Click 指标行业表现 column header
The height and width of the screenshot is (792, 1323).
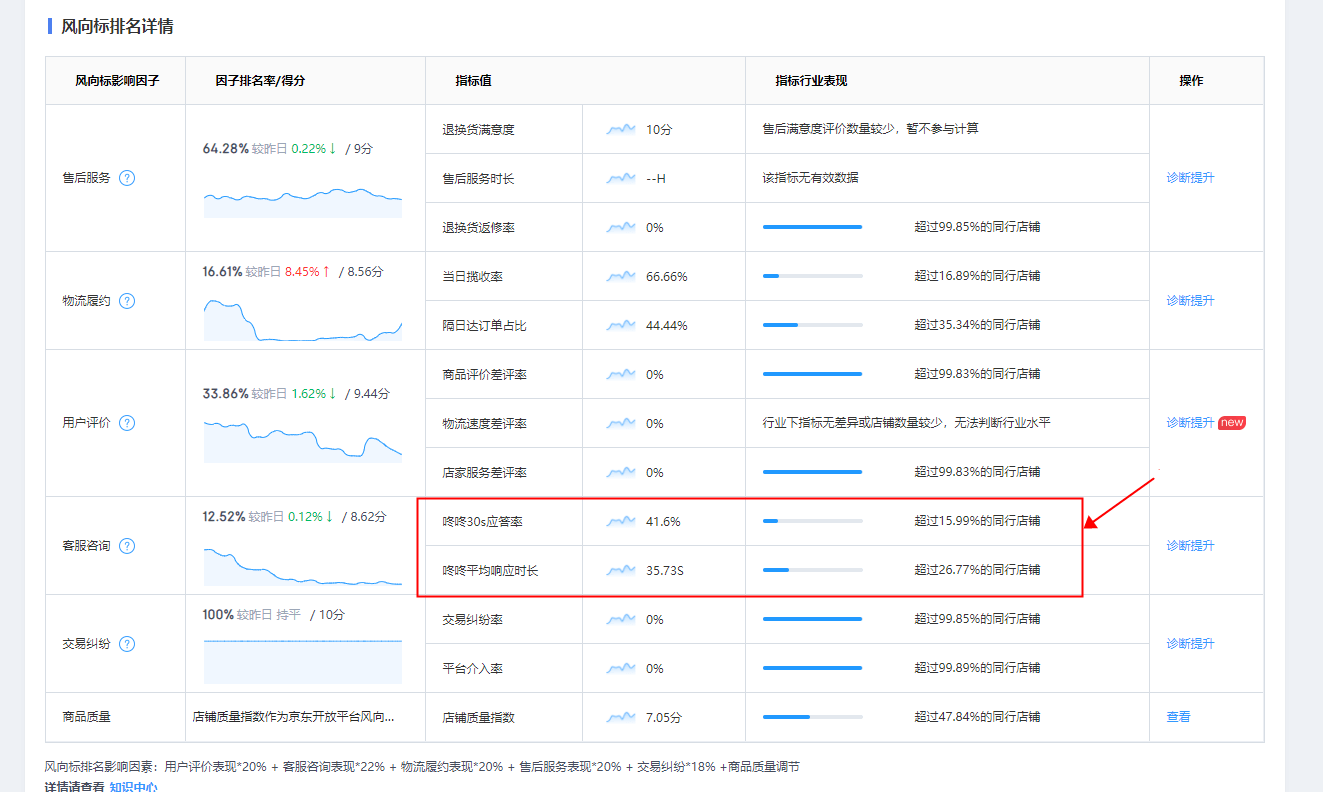tap(811, 81)
